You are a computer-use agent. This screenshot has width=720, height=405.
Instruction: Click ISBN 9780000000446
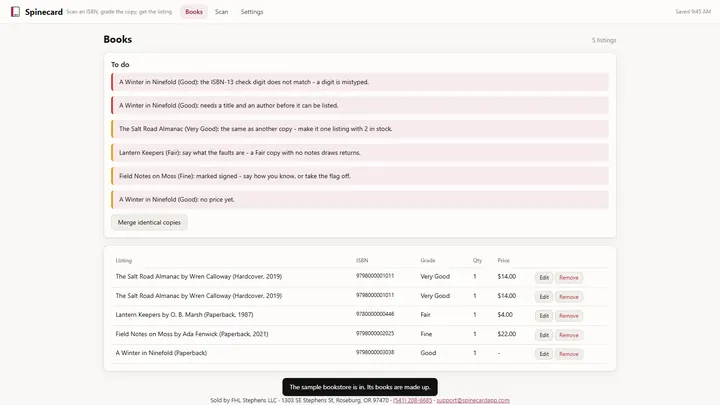[375, 314]
